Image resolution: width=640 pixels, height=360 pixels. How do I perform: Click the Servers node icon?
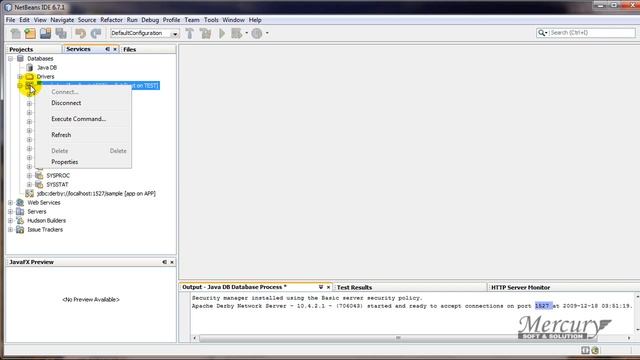point(20,211)
